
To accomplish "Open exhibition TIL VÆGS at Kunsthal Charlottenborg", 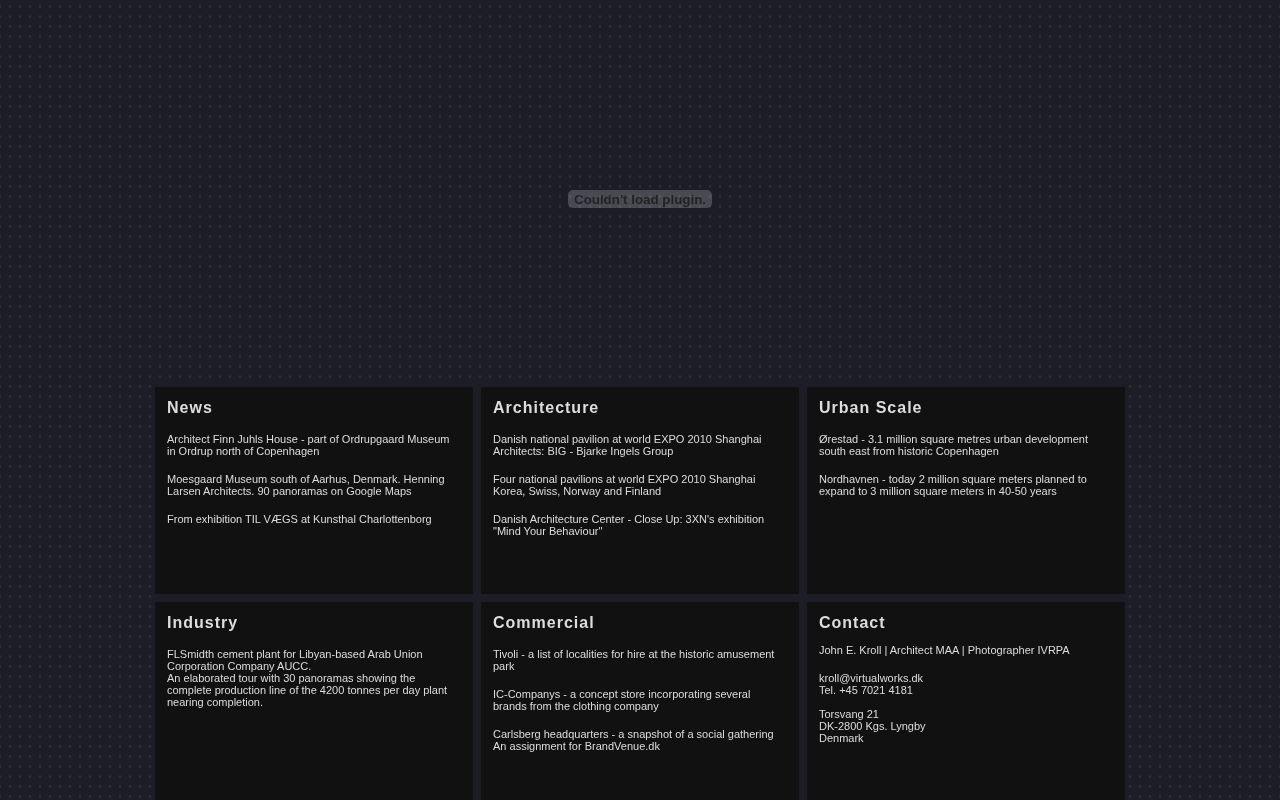I will 299,519.
